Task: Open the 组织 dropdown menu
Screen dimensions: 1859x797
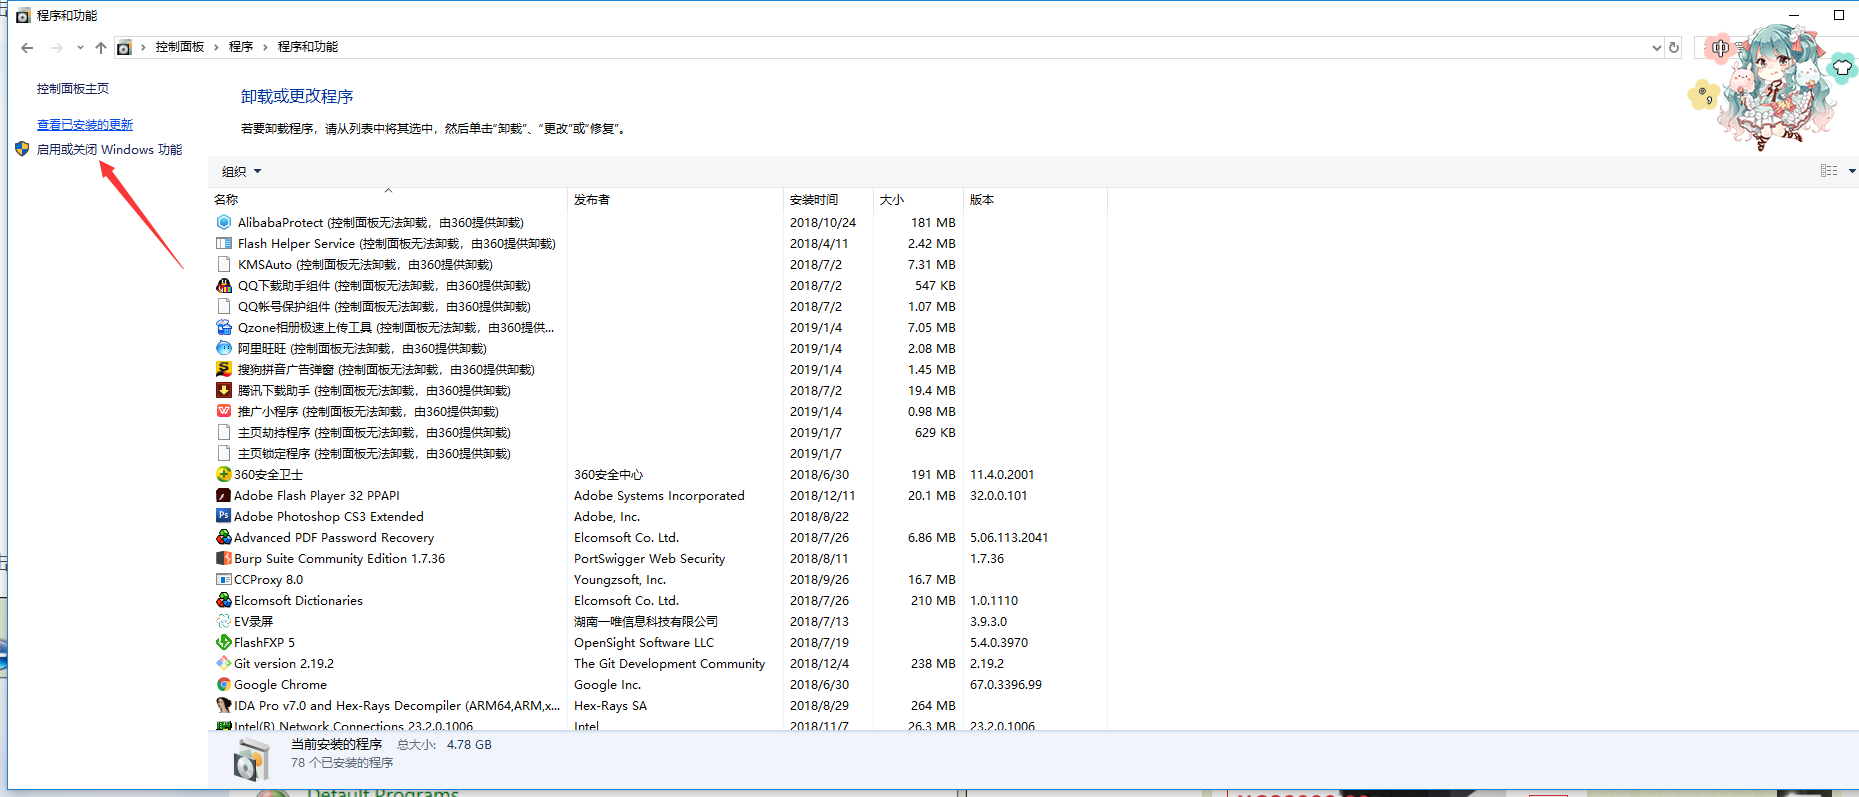Action: click(x=241, y=171)
